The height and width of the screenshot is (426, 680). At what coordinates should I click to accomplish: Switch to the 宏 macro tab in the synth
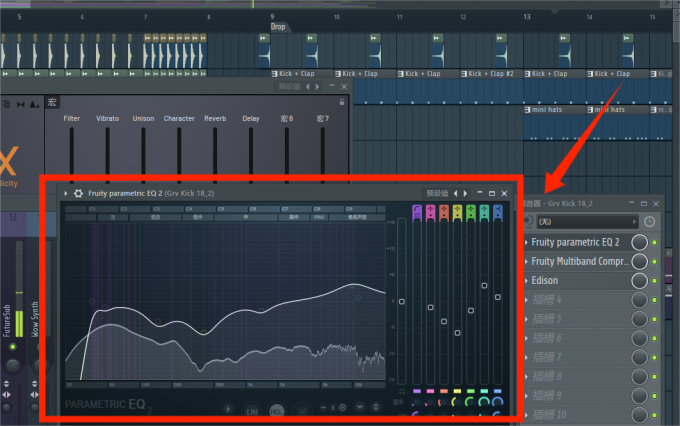pyautogui.click(x=52, y=102)
